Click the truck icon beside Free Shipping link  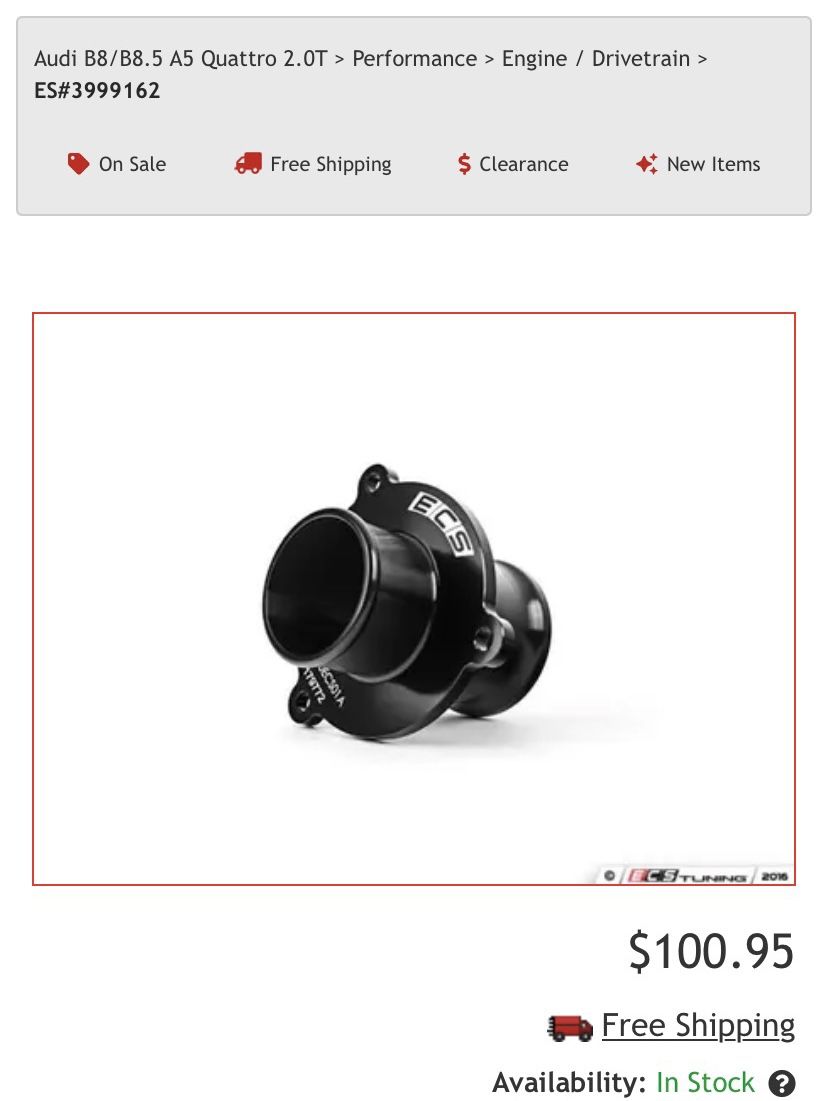[570, 1027]
